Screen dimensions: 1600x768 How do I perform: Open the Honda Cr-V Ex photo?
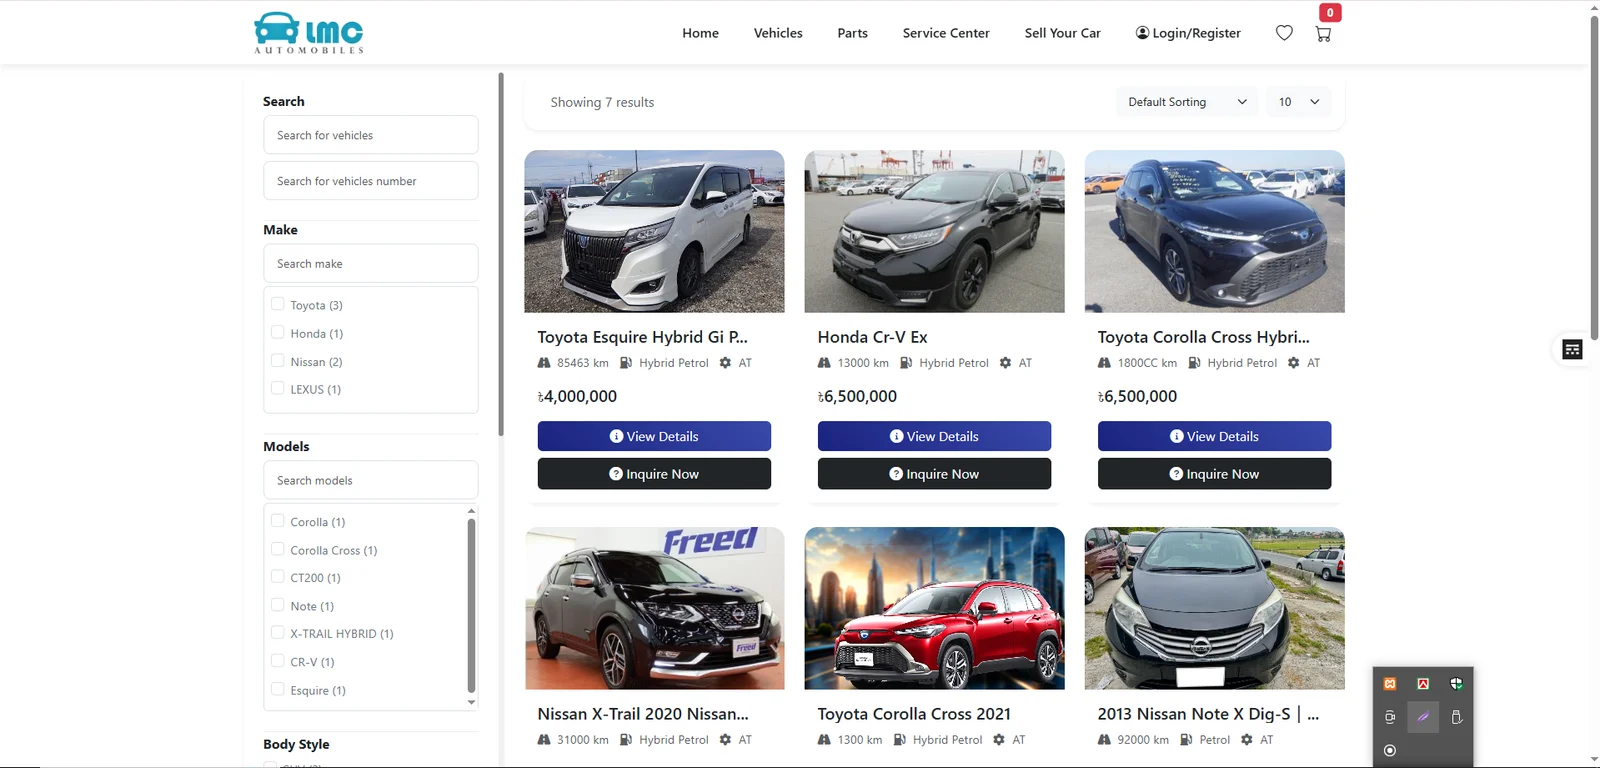click(x=934, y=231)
